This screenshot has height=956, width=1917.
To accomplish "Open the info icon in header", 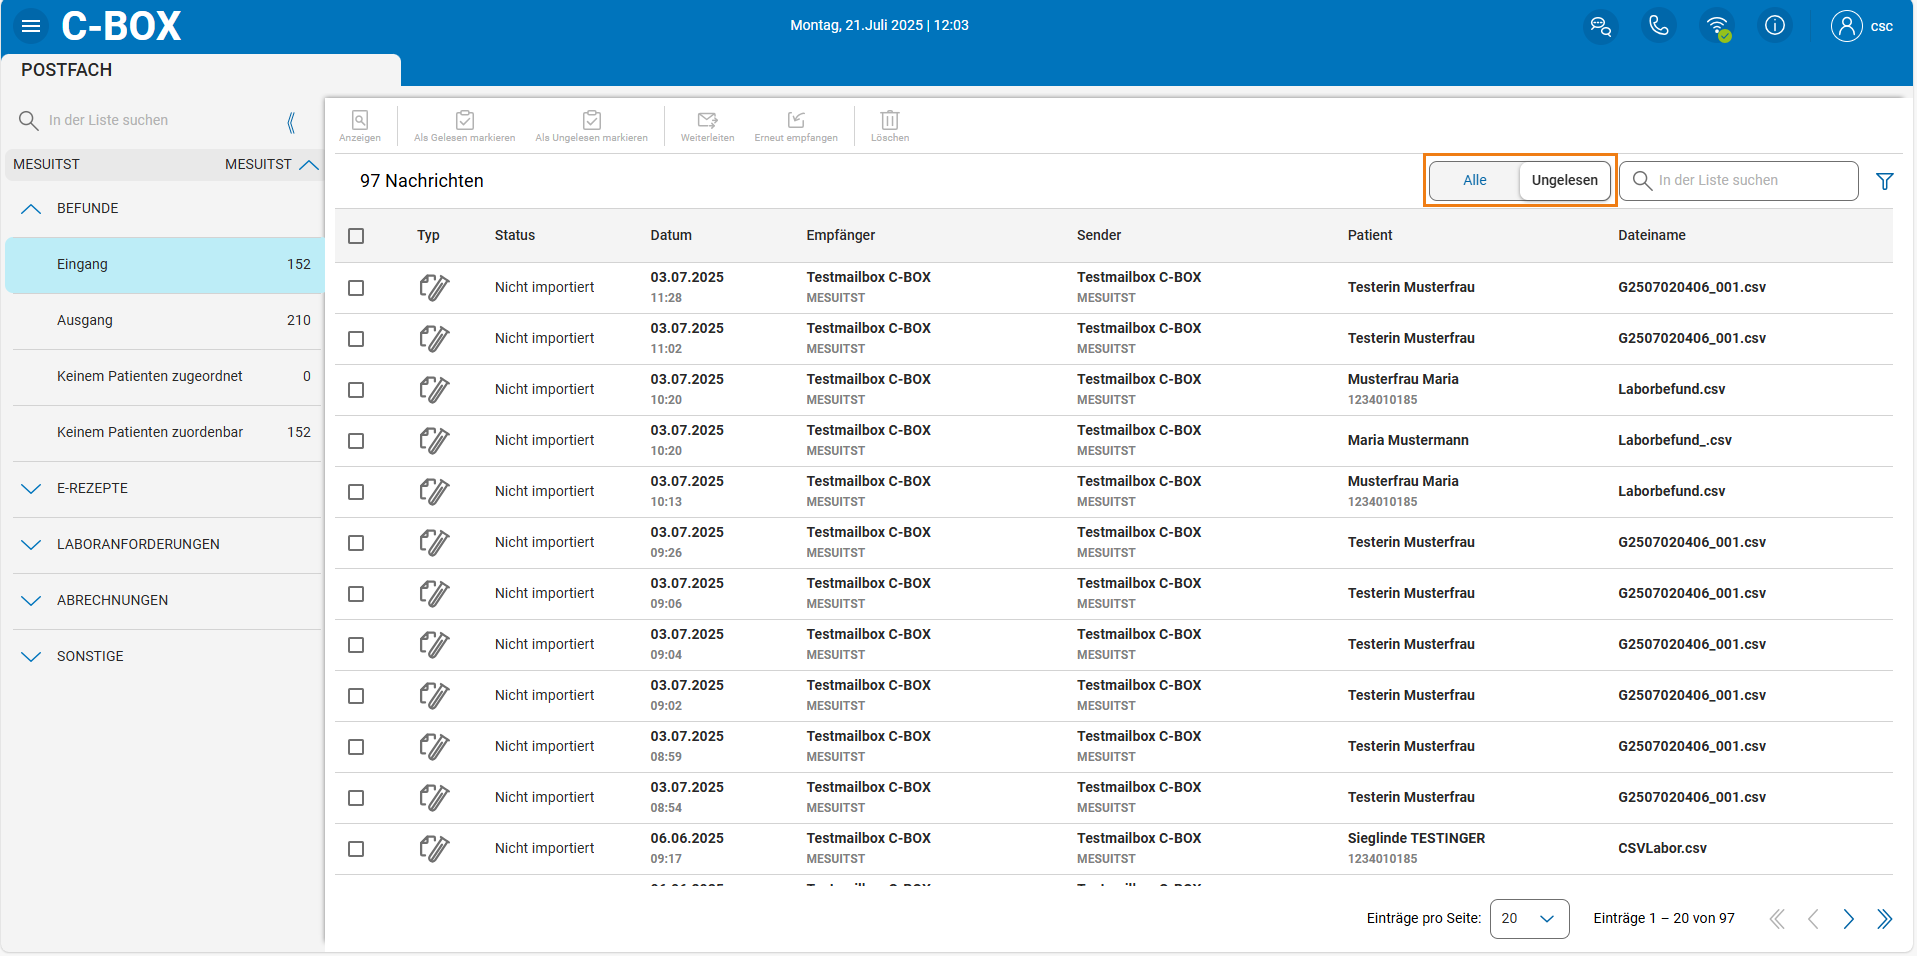I will [x=1774, y=26].
